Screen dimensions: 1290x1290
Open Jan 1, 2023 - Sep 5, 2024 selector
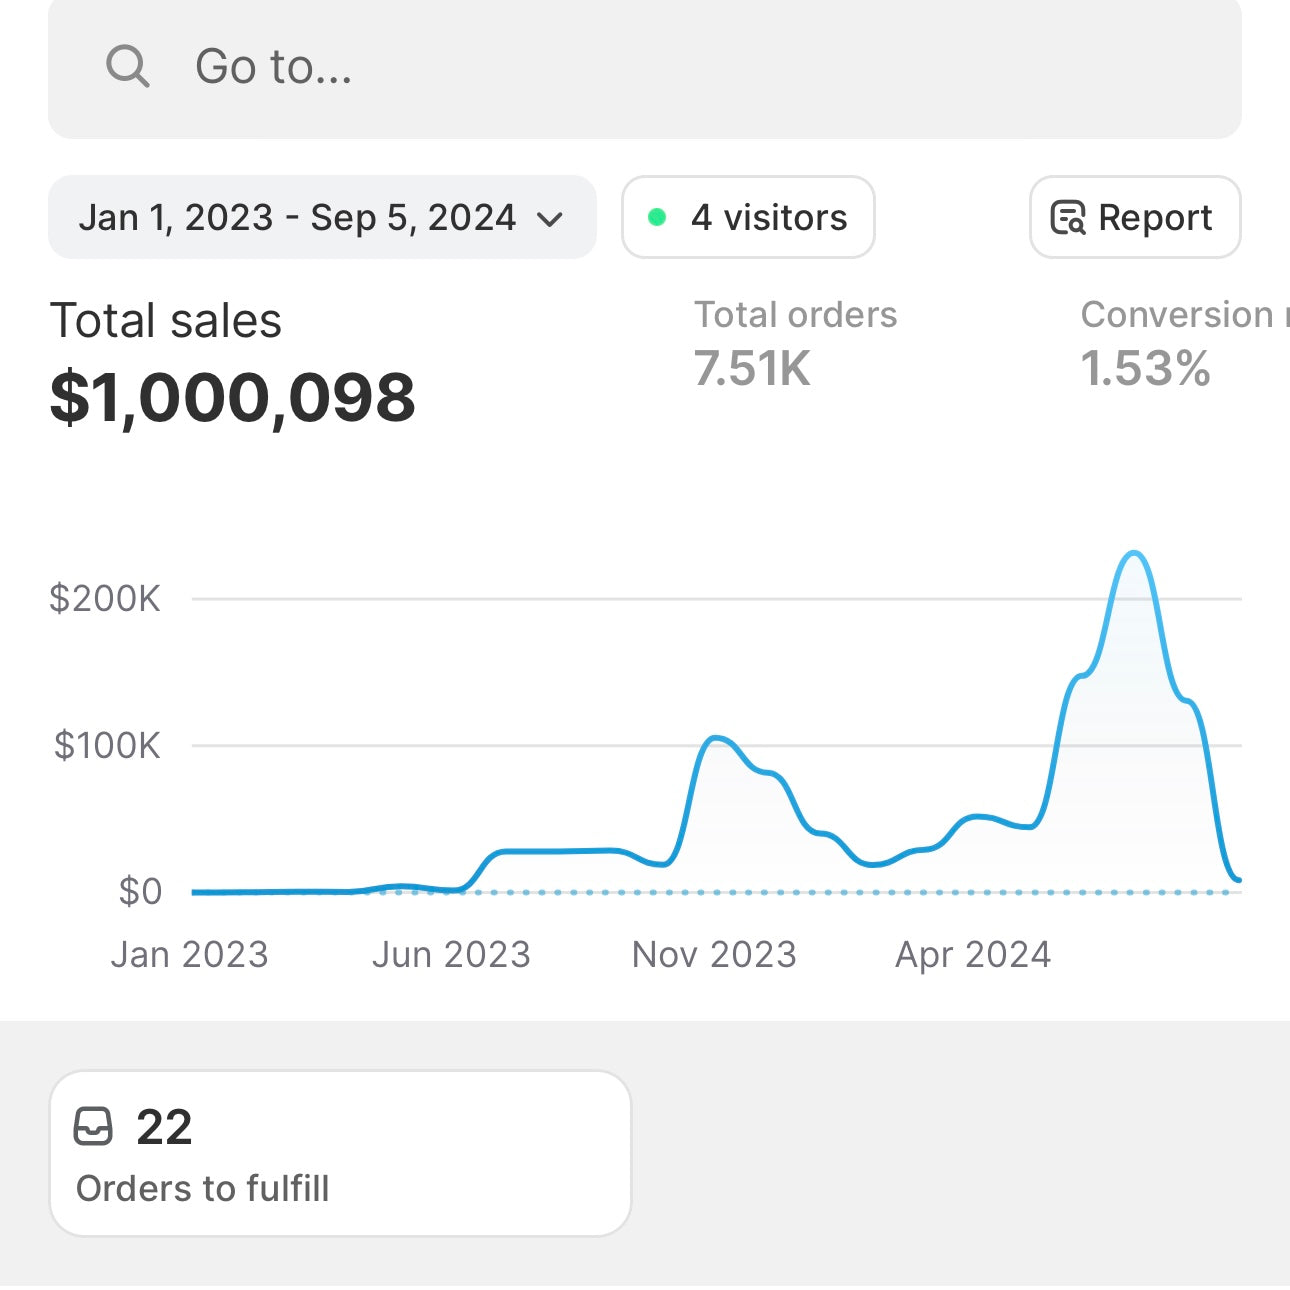pos(298,217)
